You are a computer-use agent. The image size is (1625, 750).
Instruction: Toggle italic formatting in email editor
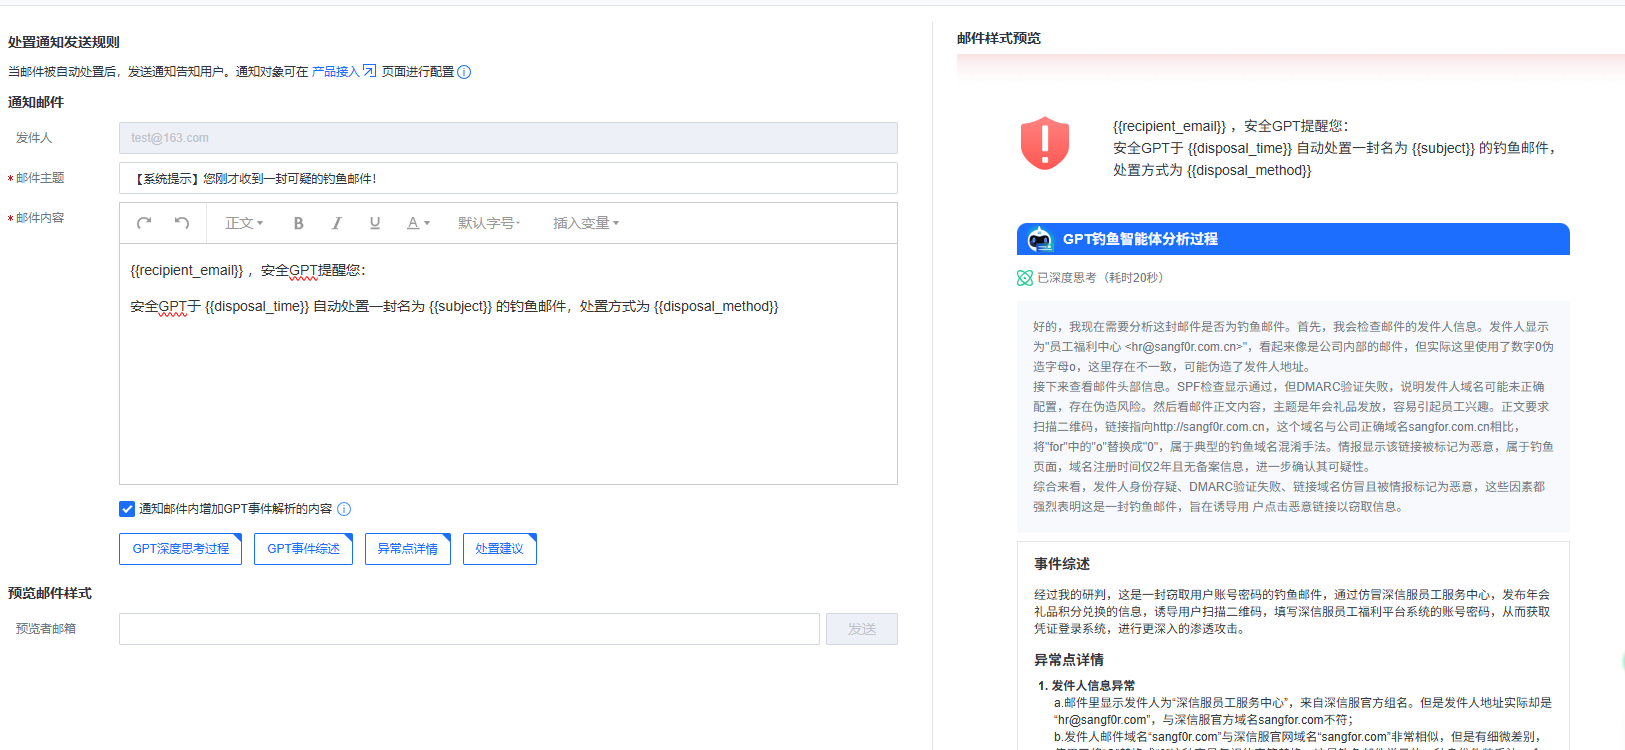point(337,223)
